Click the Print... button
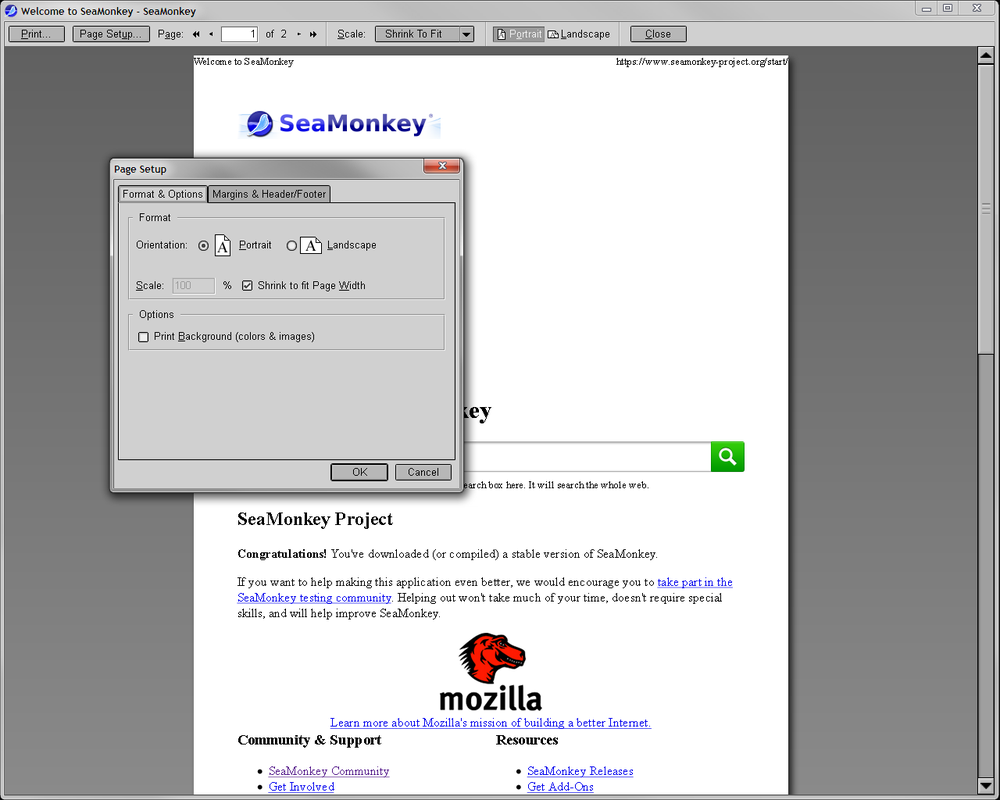Screen dimensions: 1000x800 pos(36,34)
